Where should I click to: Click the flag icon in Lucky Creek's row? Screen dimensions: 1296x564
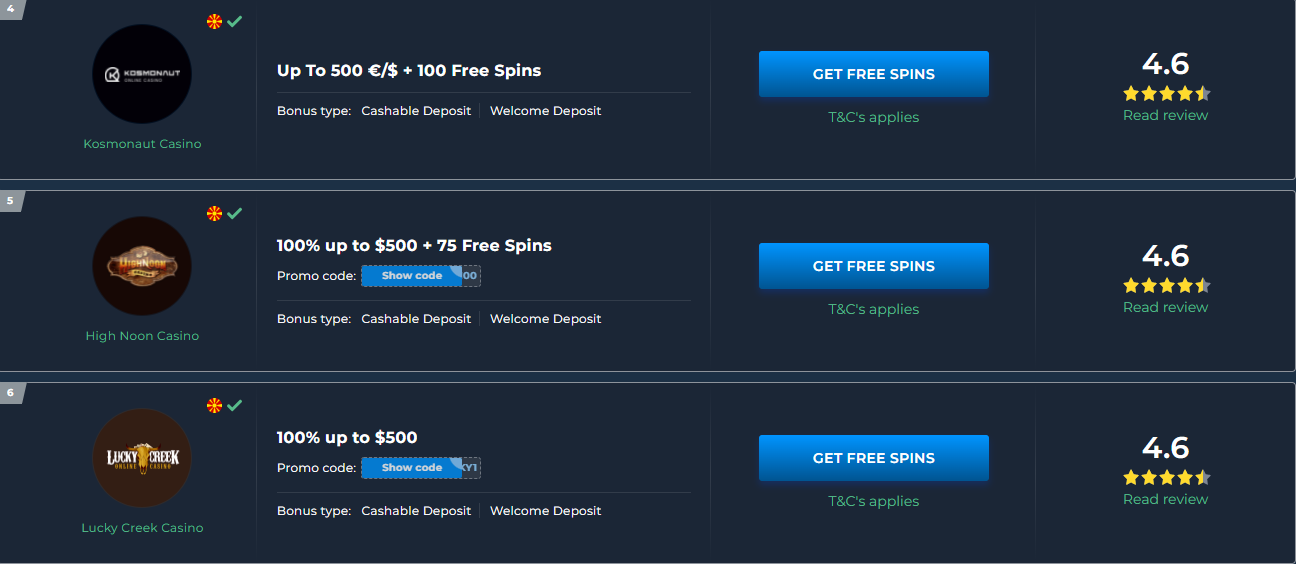click(214, 405)
